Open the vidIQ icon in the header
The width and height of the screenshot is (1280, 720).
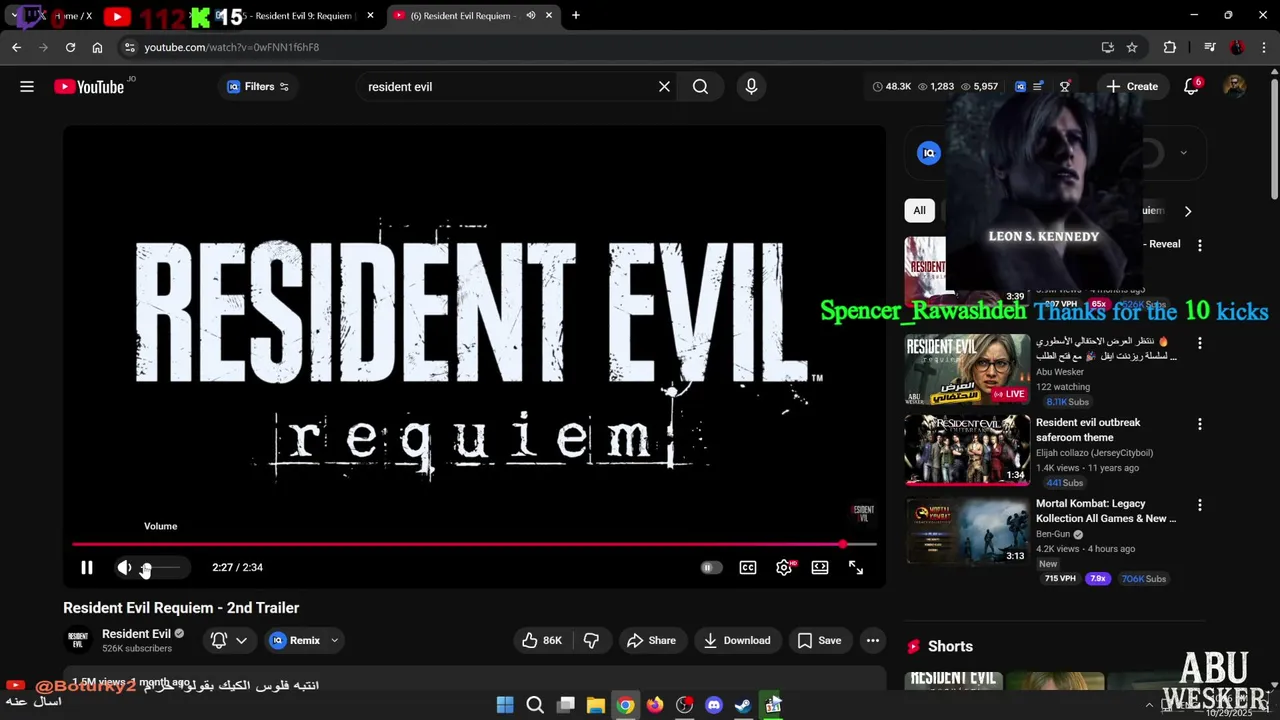pos(1020,87)
